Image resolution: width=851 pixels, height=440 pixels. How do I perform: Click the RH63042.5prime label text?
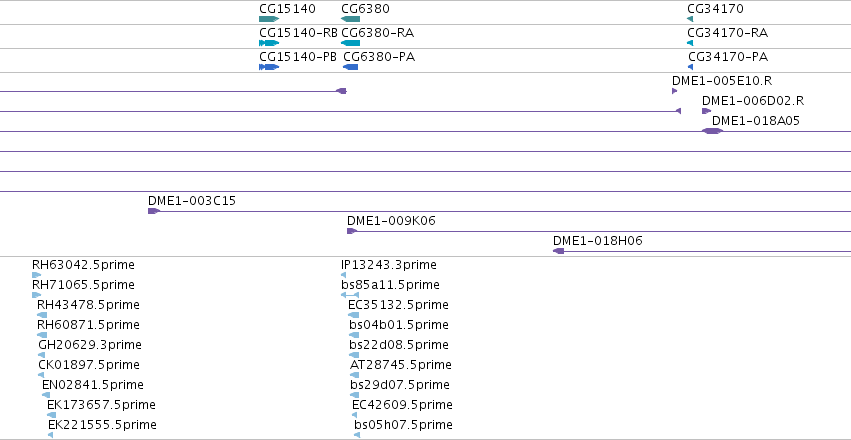[83, 265]
